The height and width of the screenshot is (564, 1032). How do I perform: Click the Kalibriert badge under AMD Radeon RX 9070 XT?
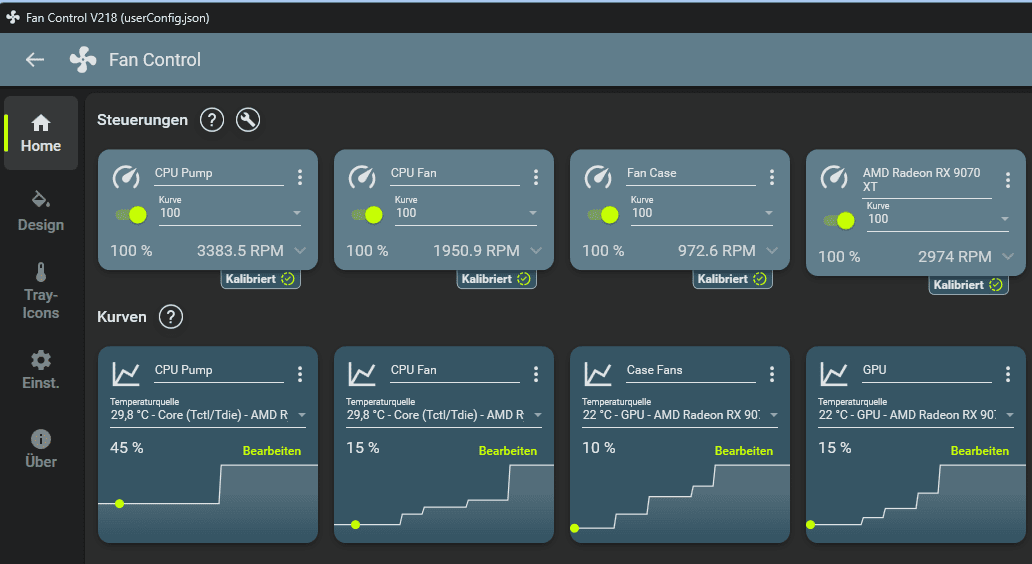point(968,285)
